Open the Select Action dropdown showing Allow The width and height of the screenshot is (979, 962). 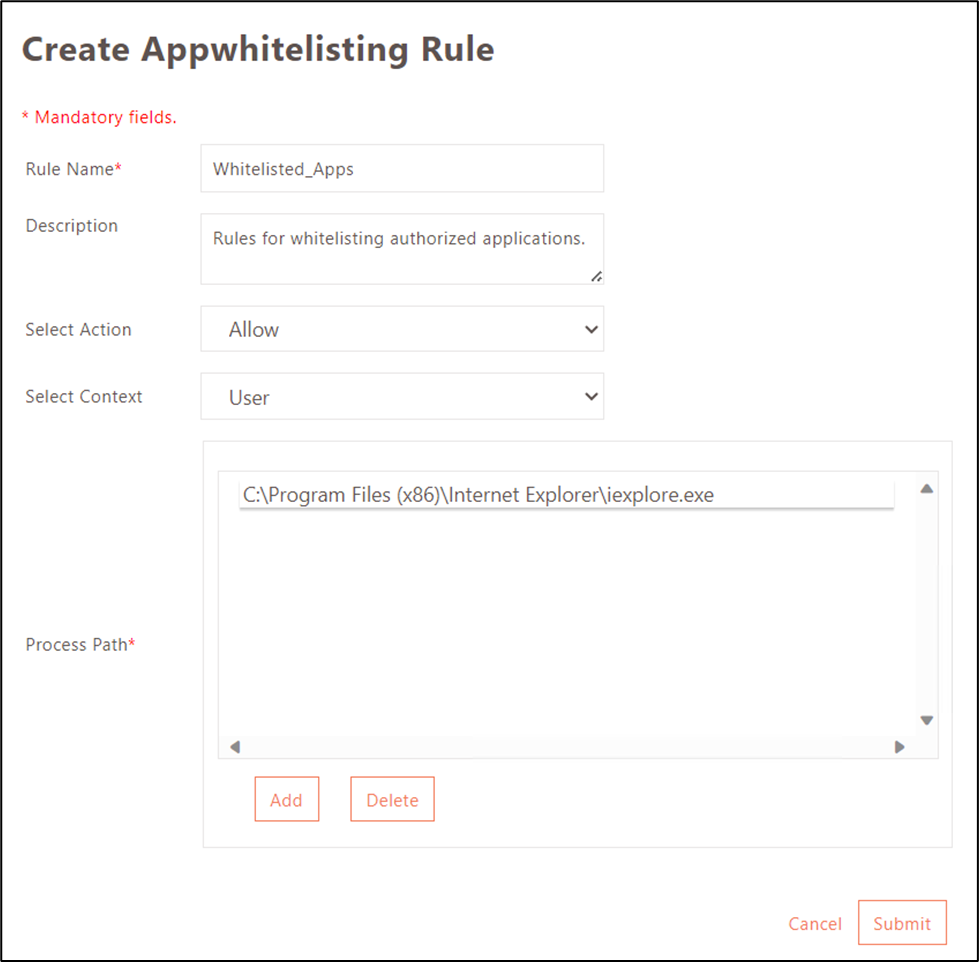402,329
